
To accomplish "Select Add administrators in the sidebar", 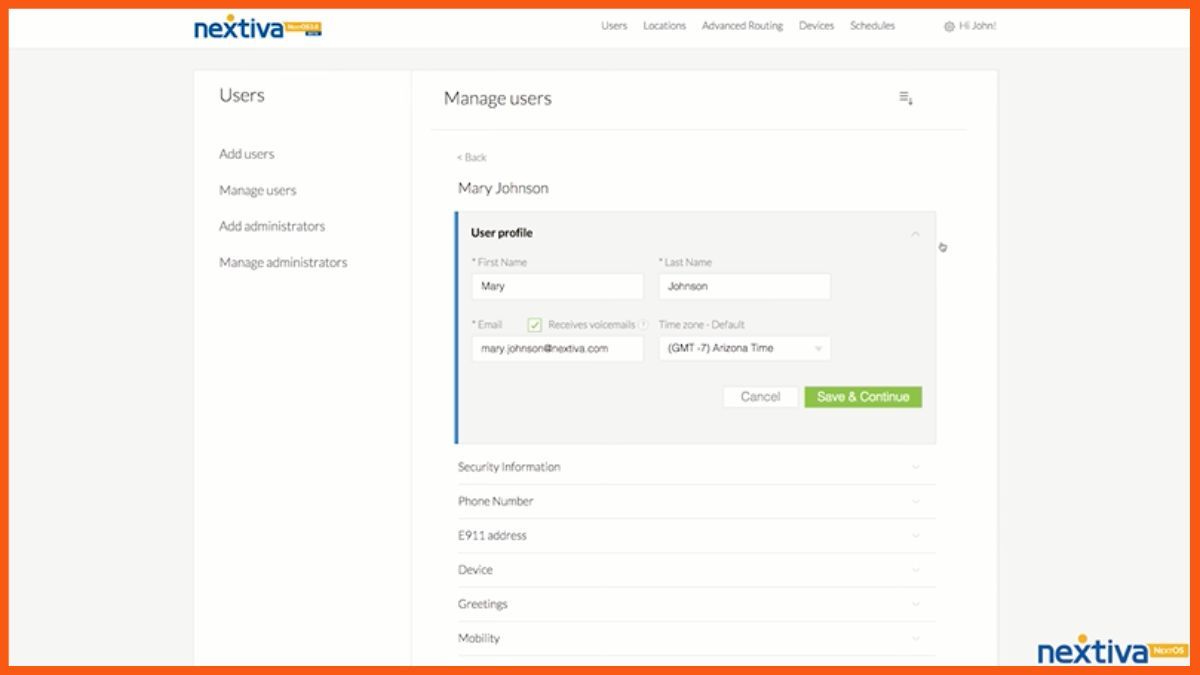I will point(272,226).
